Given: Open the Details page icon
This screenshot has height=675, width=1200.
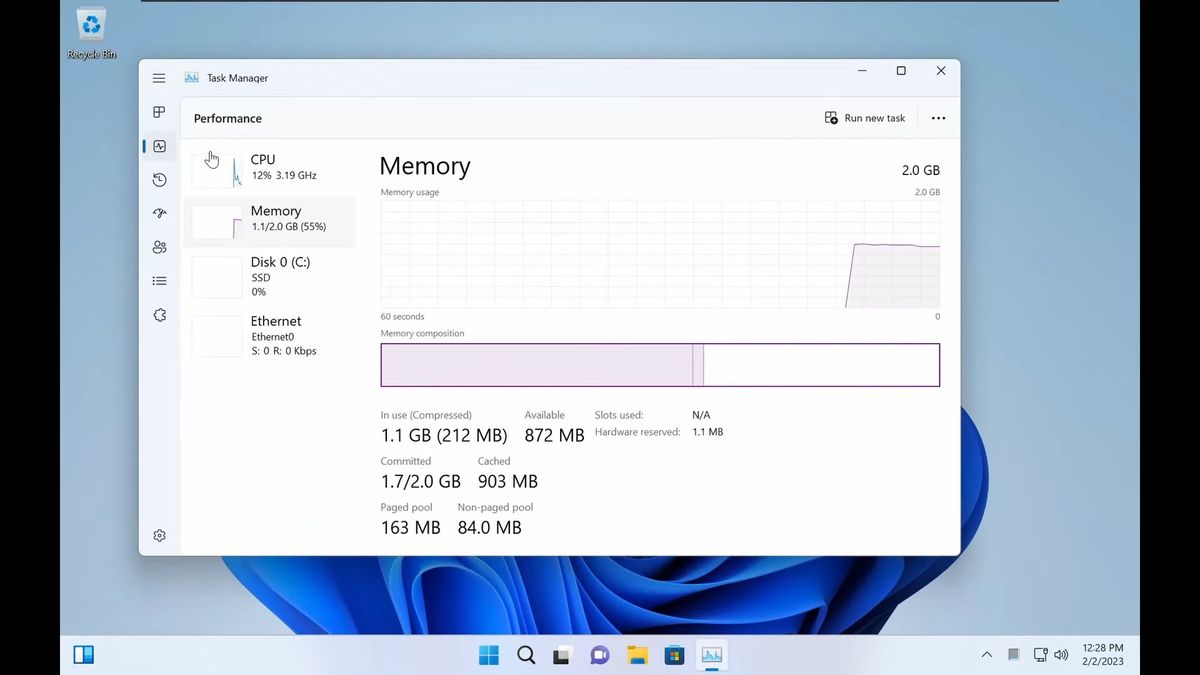Looking at the screenshot, I should click(159, 280).
